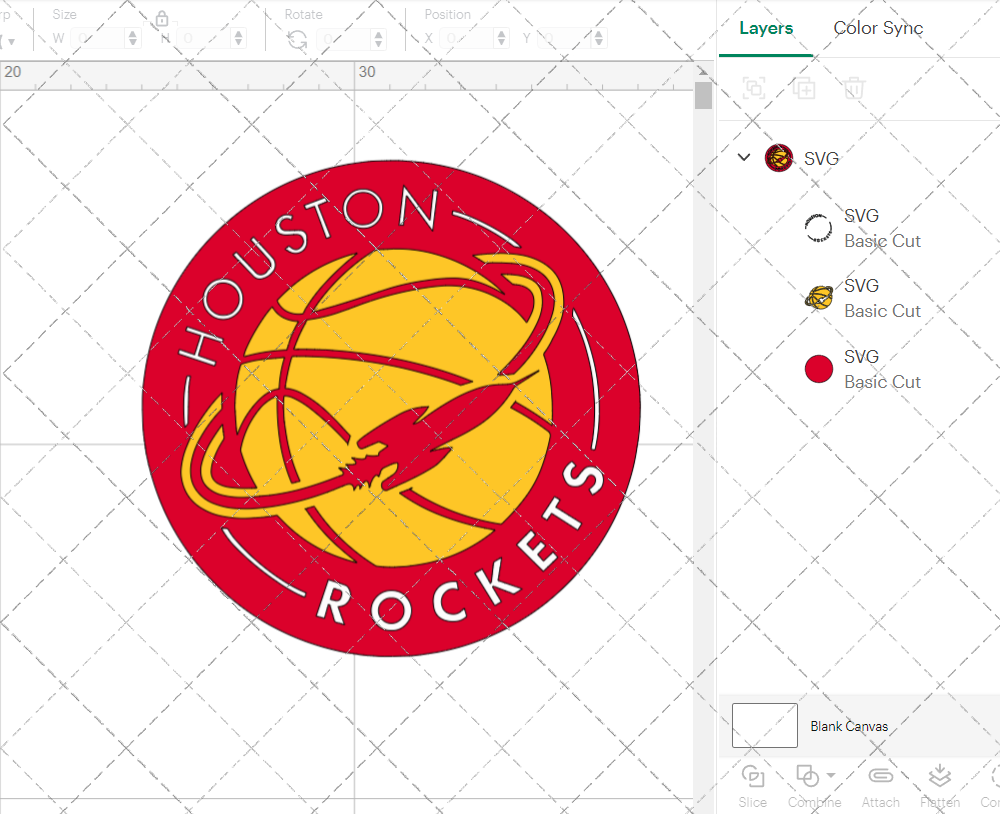Viewport: 1000px width, 814px height.
Task: Click the Blank Canvas label
Action: click(x=849, y=726)
